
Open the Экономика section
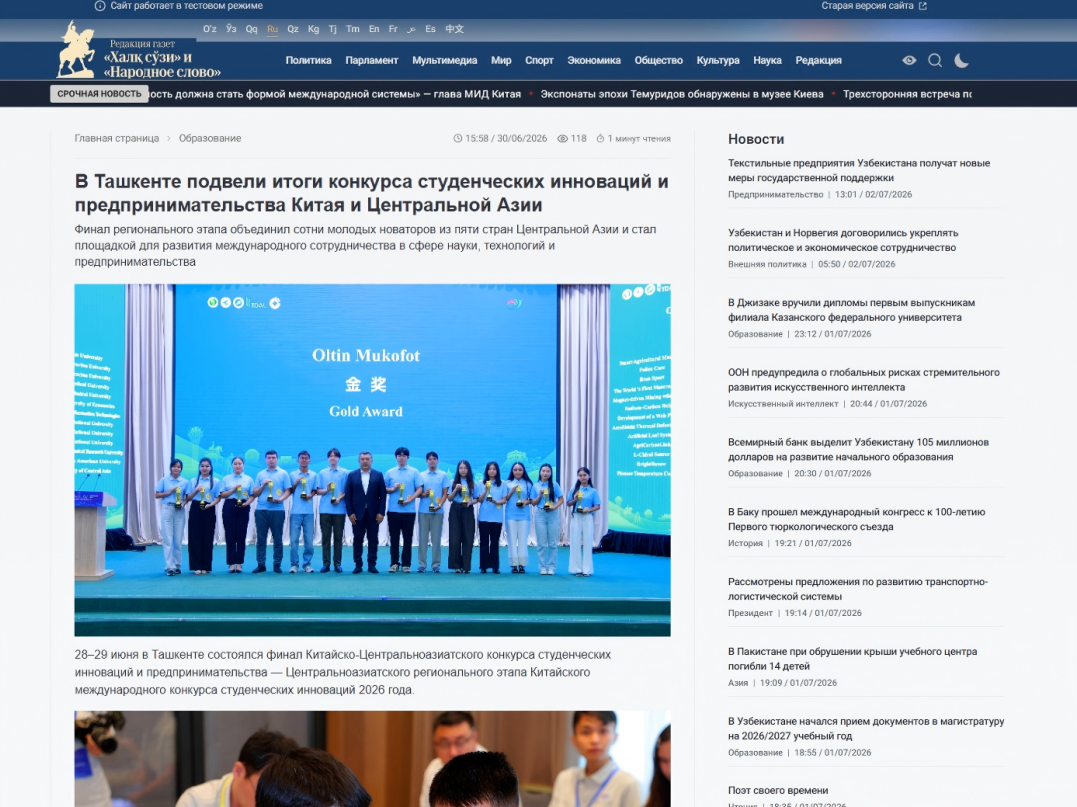click(x=594, y=60)
